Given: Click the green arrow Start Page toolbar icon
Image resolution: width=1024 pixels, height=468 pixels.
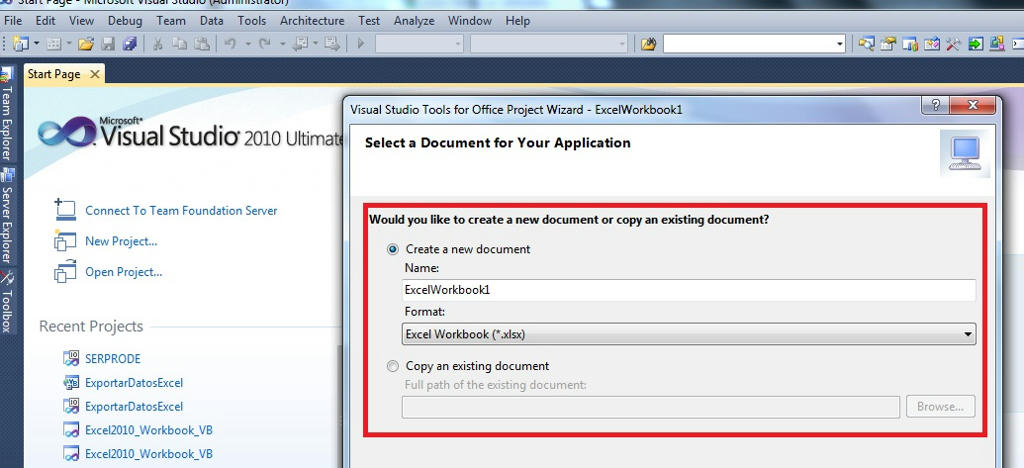Looking at the screenshot, I should [975, 44].
